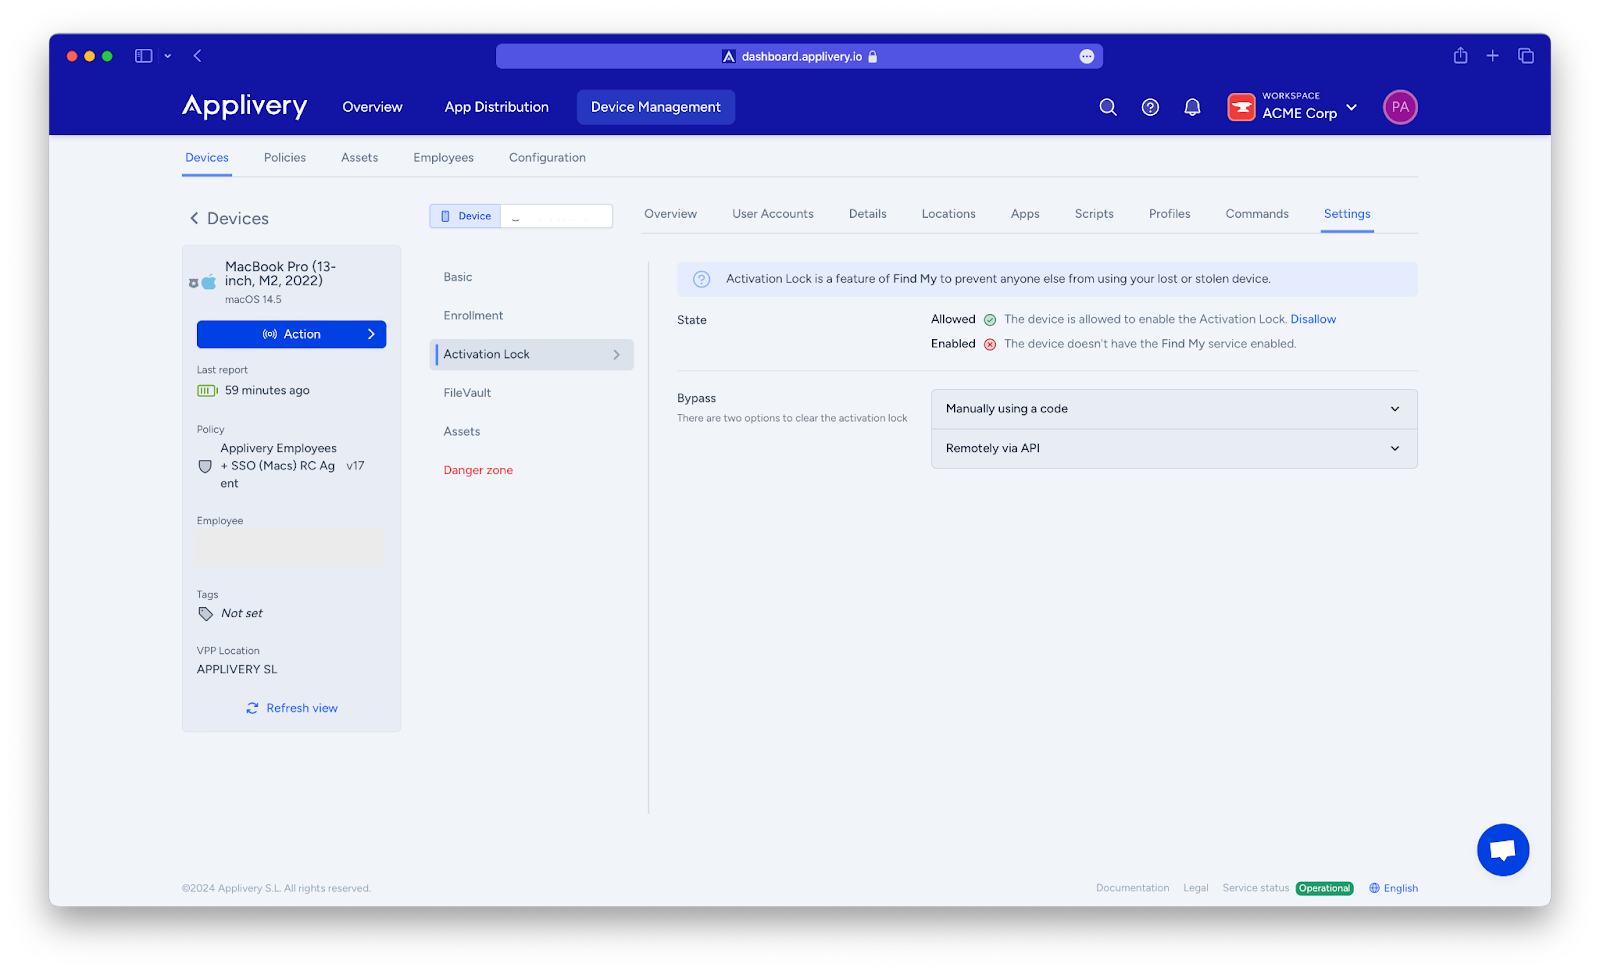Change language via English link
The height and width of the screenshot is (971, 1600).
(x=1400, y=888)
